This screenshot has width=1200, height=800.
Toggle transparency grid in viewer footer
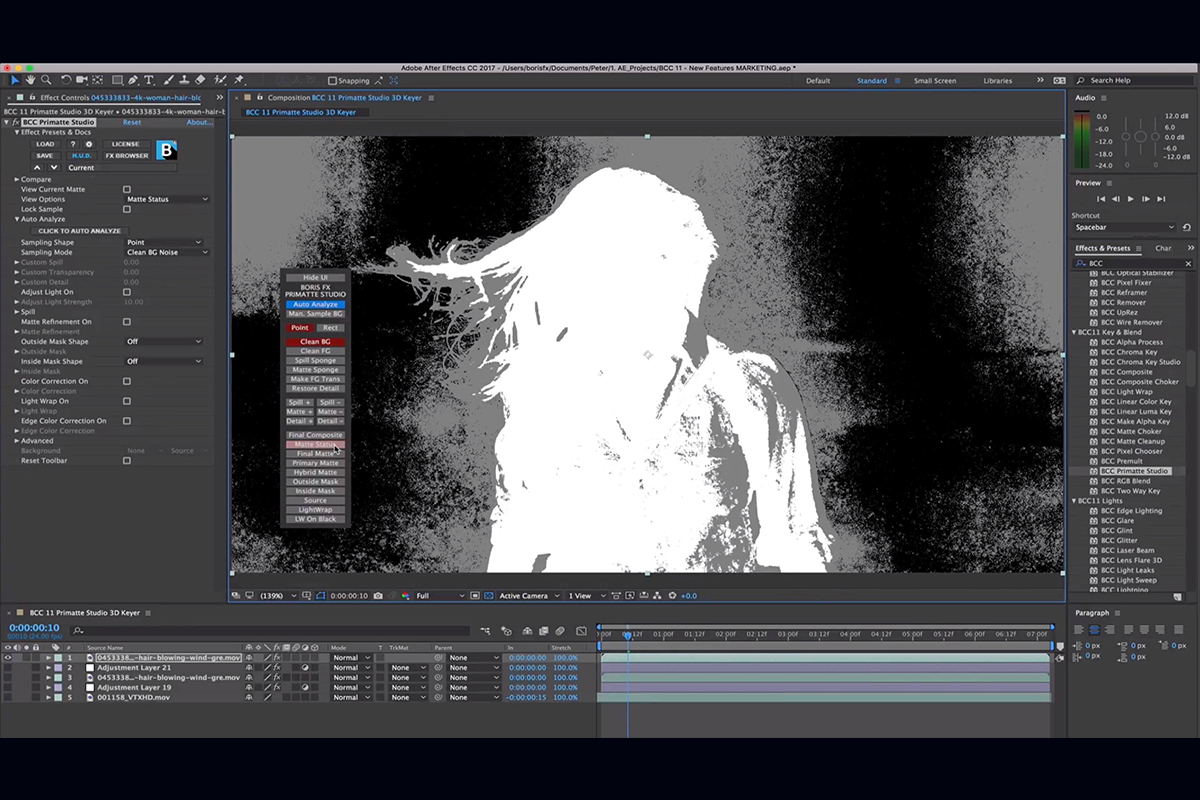(x=489, y=596)
